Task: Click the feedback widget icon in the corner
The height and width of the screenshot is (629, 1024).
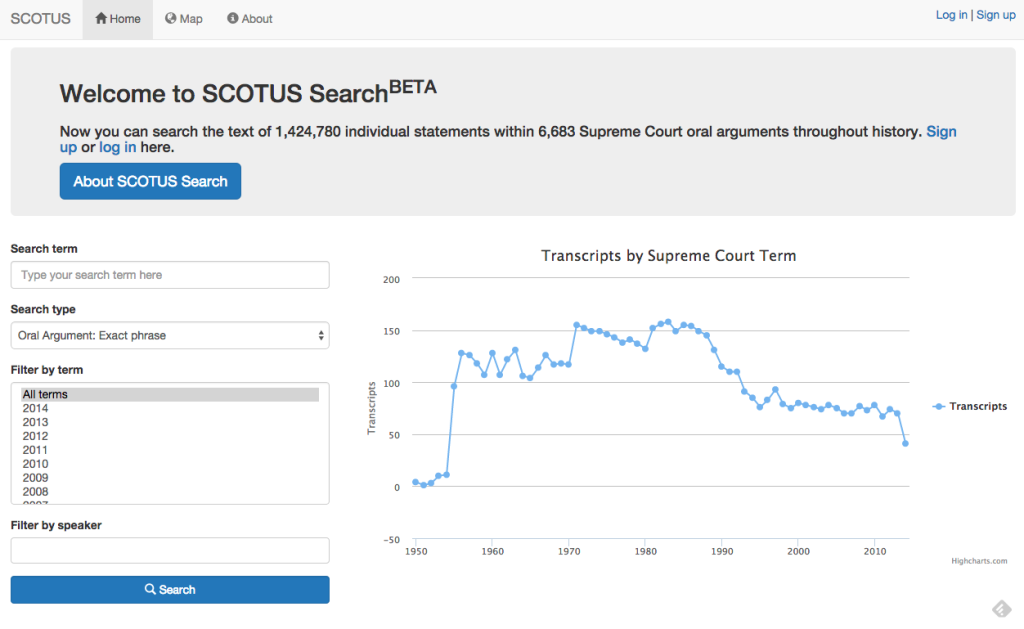Action: click(x=1002, y=609)
